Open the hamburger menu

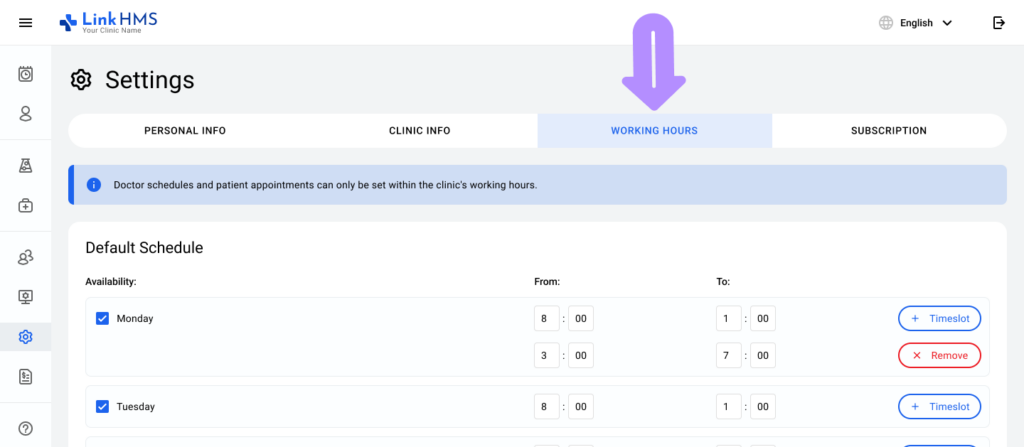(x=25, y=23)
